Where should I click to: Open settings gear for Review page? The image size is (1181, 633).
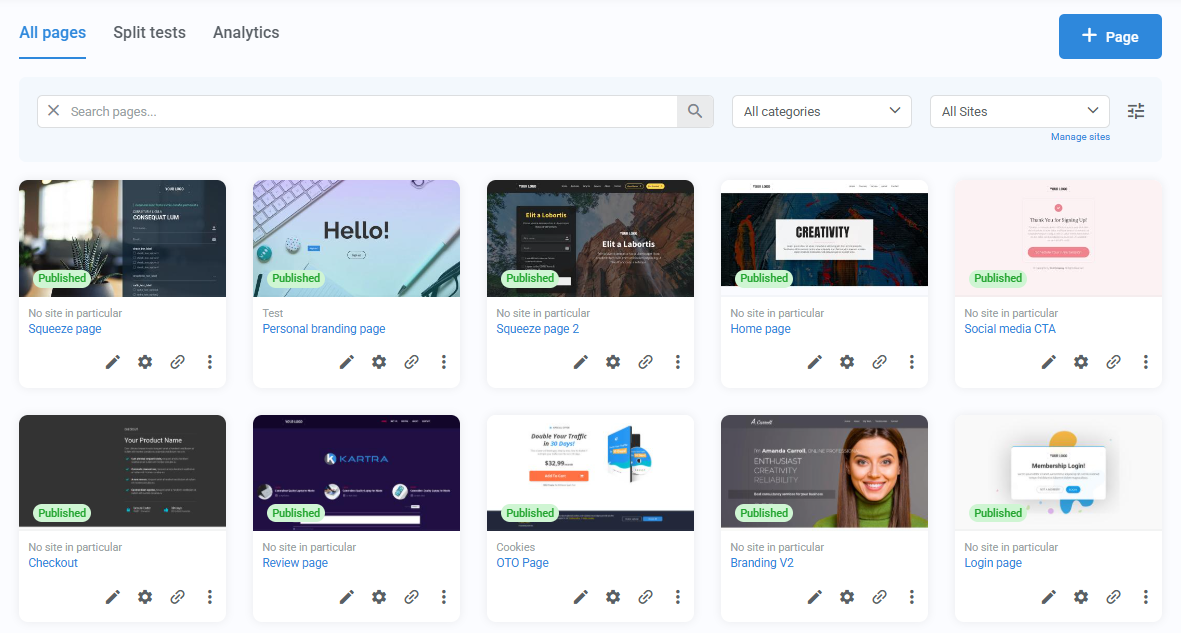click(379, 597)
